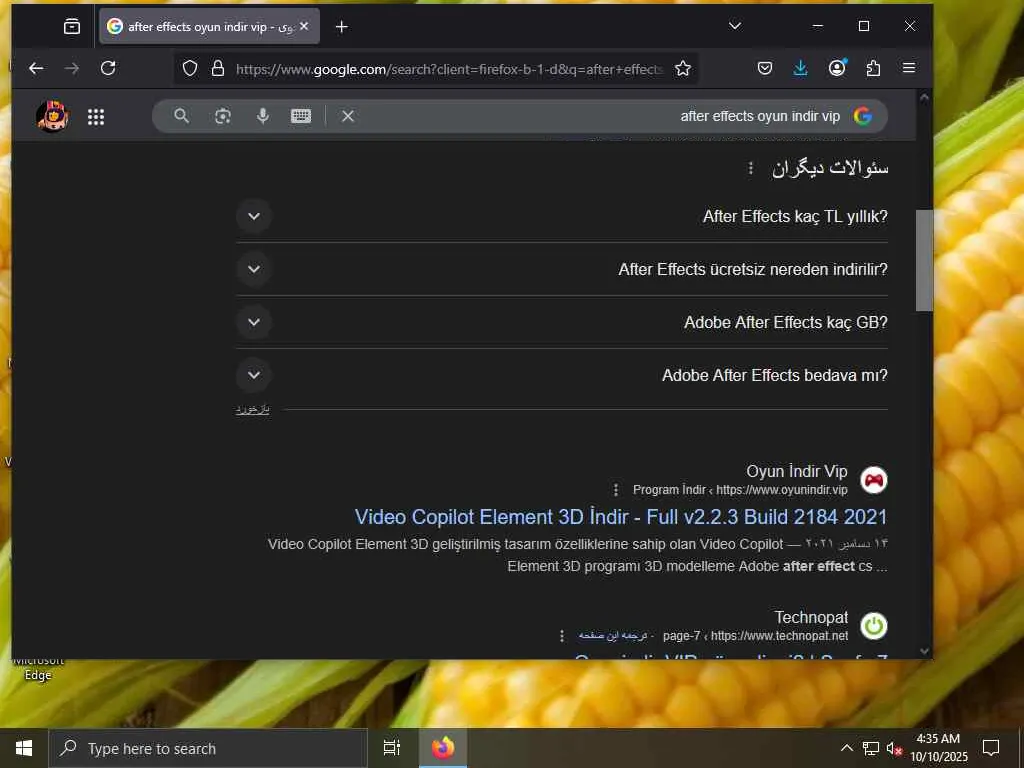Go back to previous page
This screenshot has height=768, width=1024.
36,68
